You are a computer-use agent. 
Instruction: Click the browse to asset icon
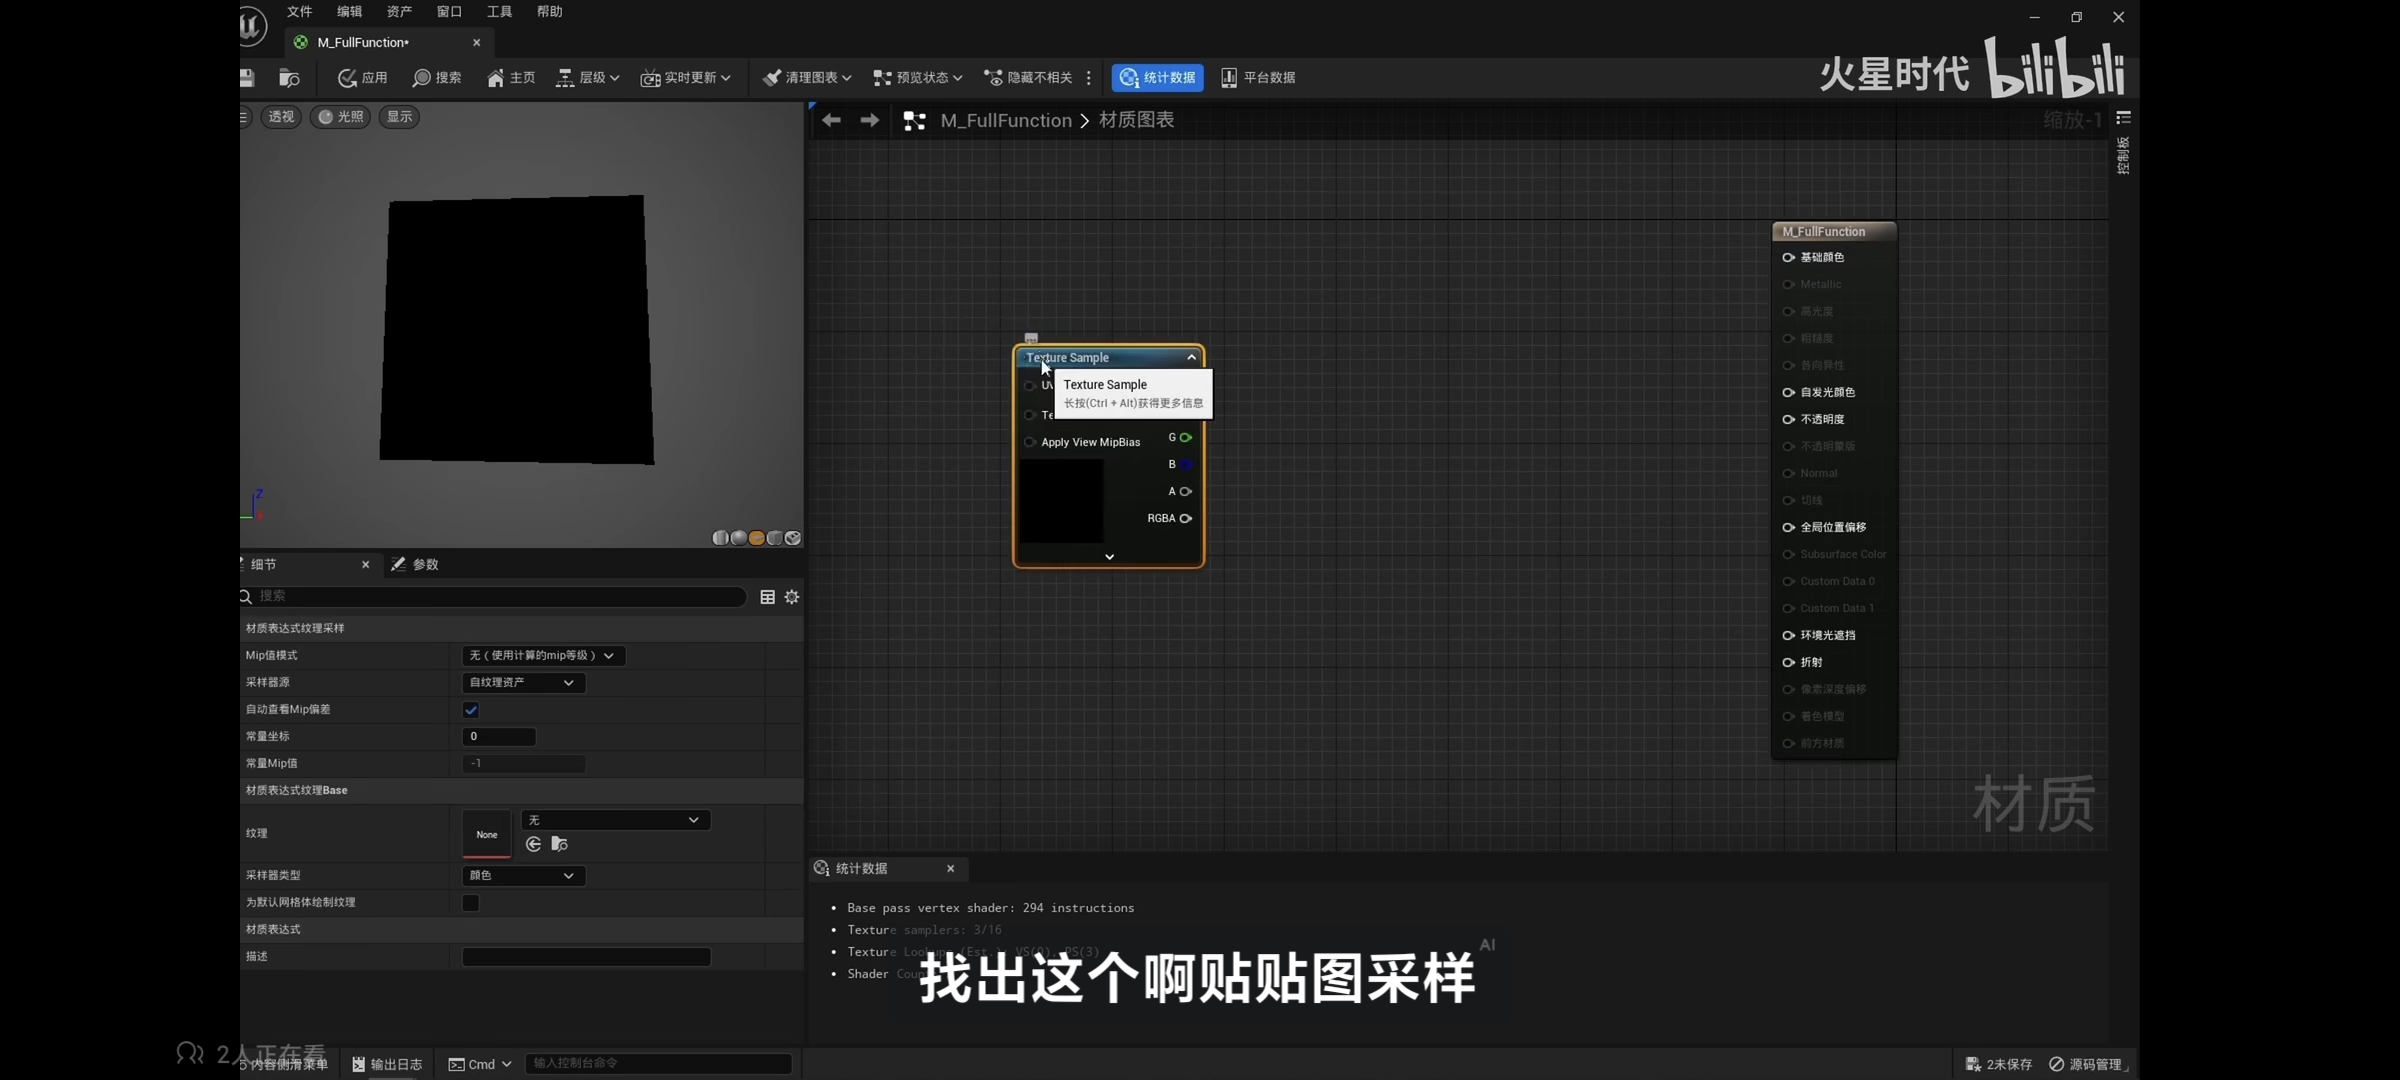point(289,78)
